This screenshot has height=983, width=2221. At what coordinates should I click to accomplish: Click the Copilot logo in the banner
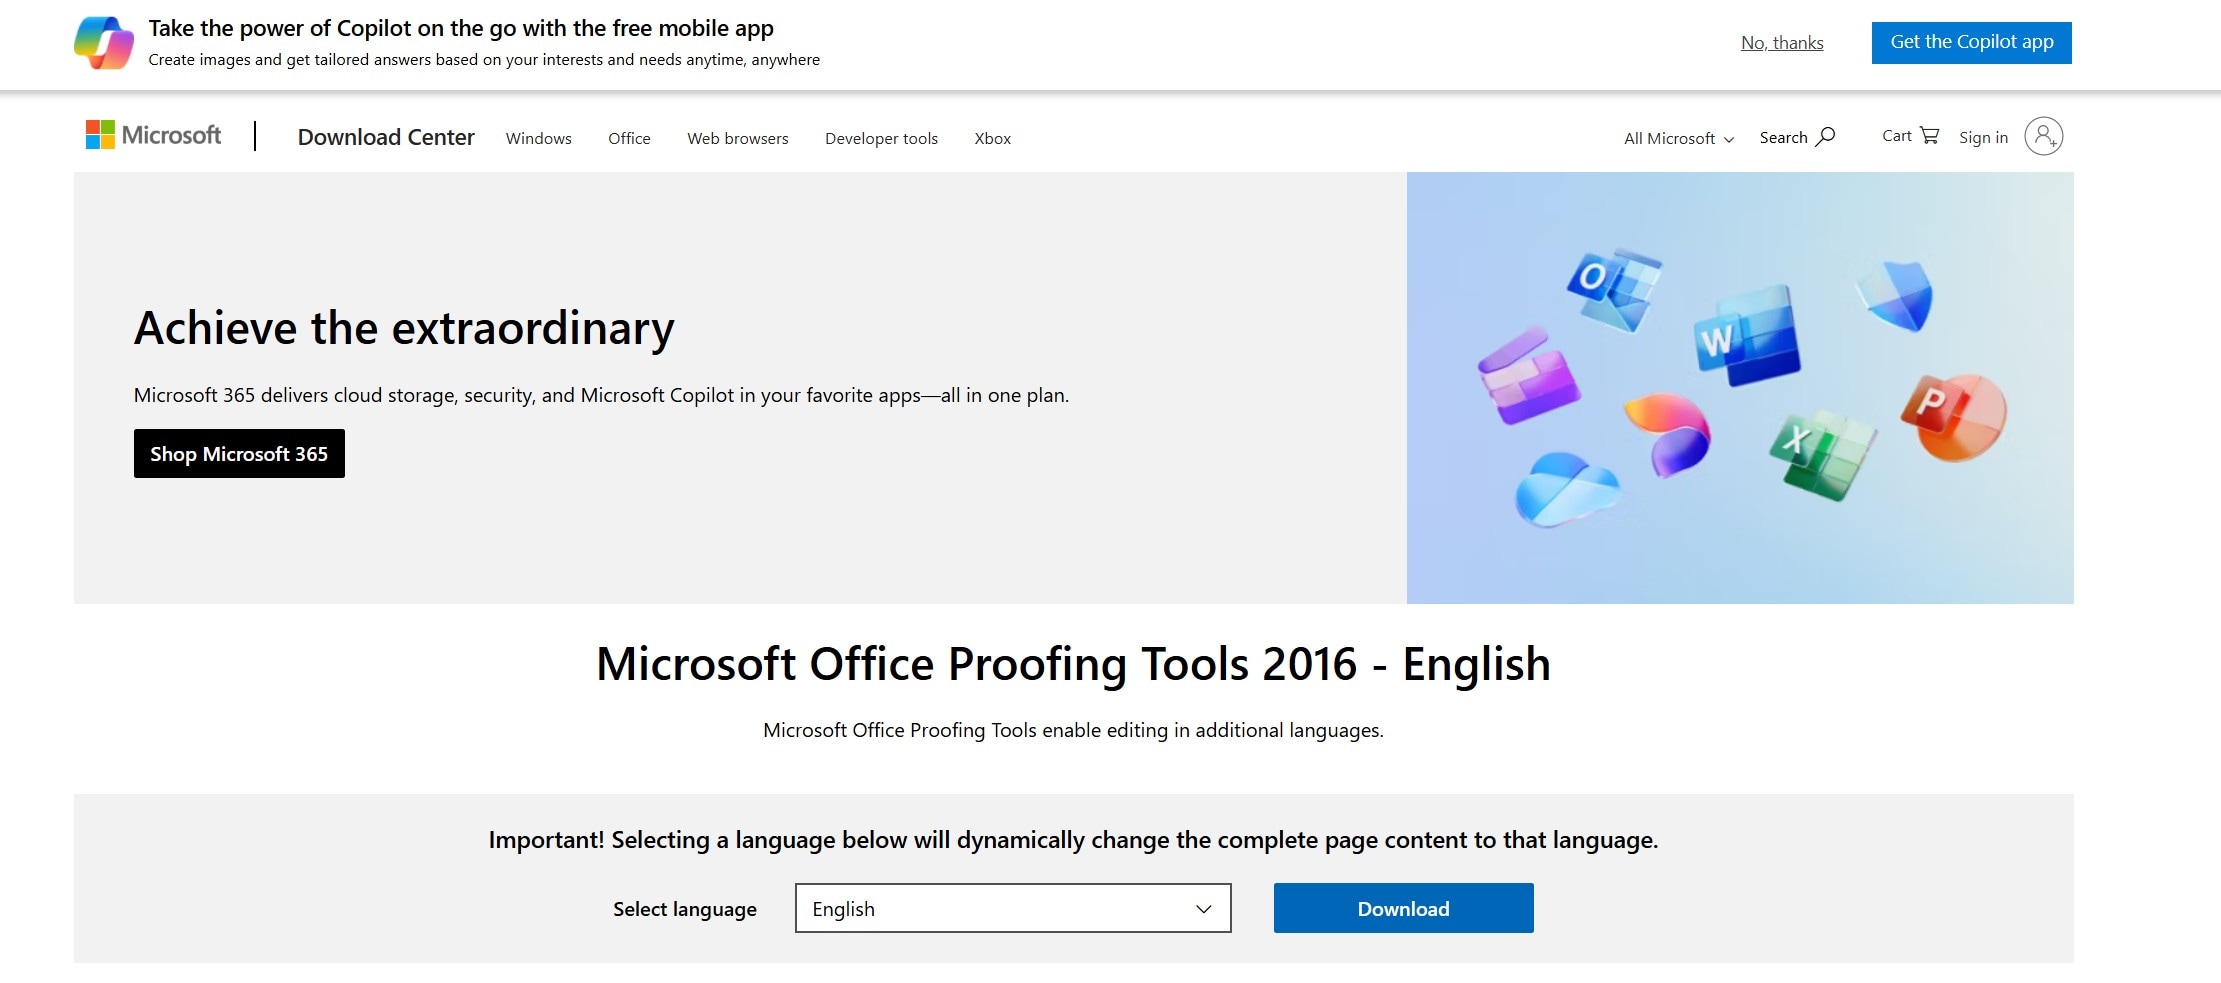pos(104,43)
